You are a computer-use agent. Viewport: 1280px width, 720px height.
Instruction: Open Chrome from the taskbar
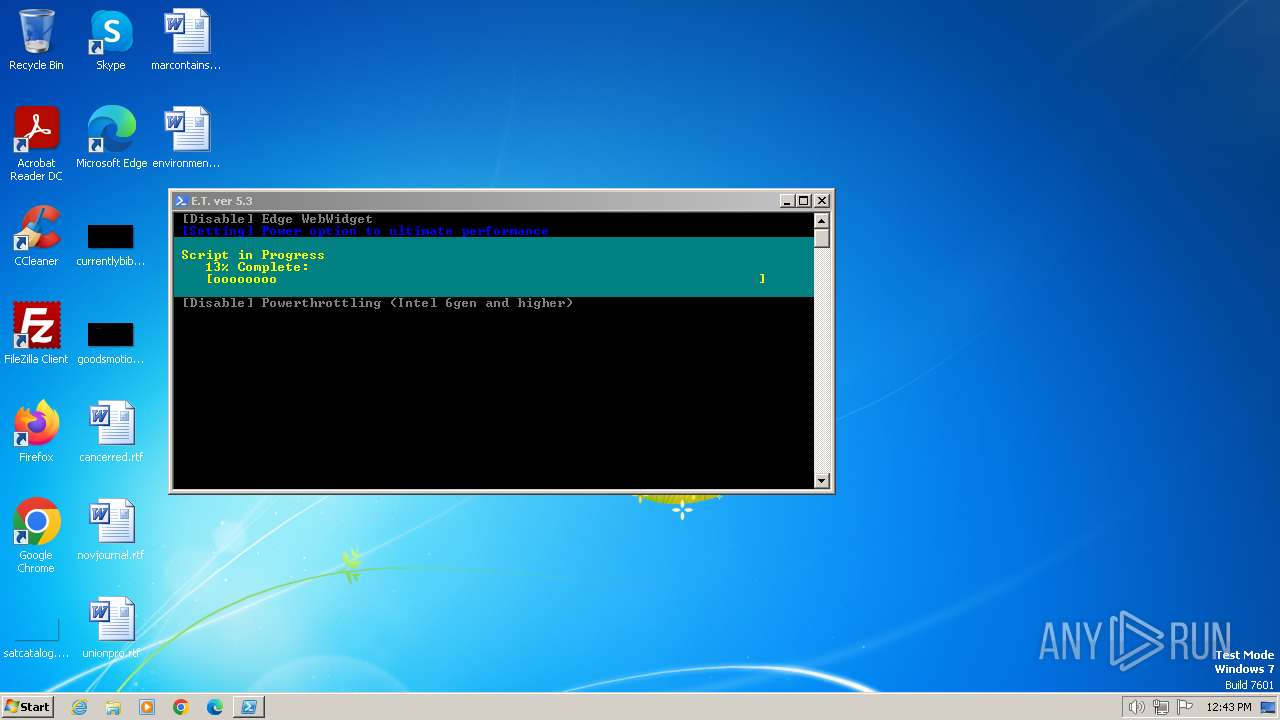(181, 707)
